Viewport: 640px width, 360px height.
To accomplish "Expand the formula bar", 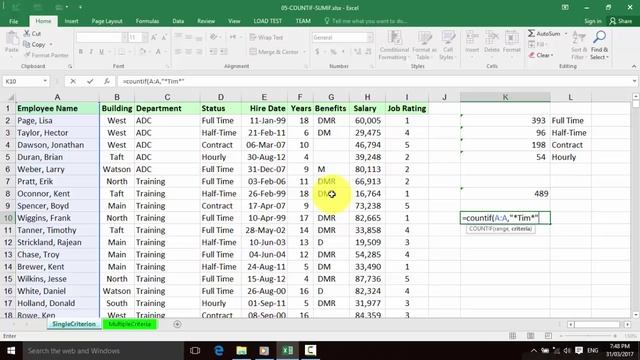I will click(634, 81).
